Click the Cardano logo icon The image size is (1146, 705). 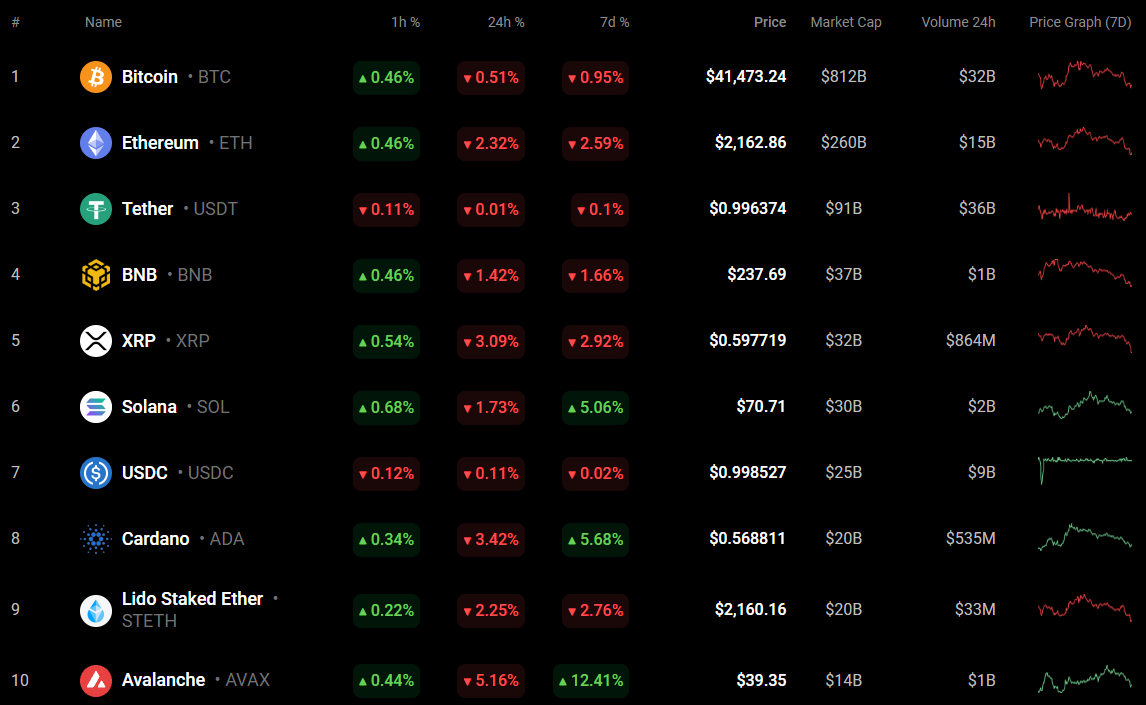coord(96,539)
